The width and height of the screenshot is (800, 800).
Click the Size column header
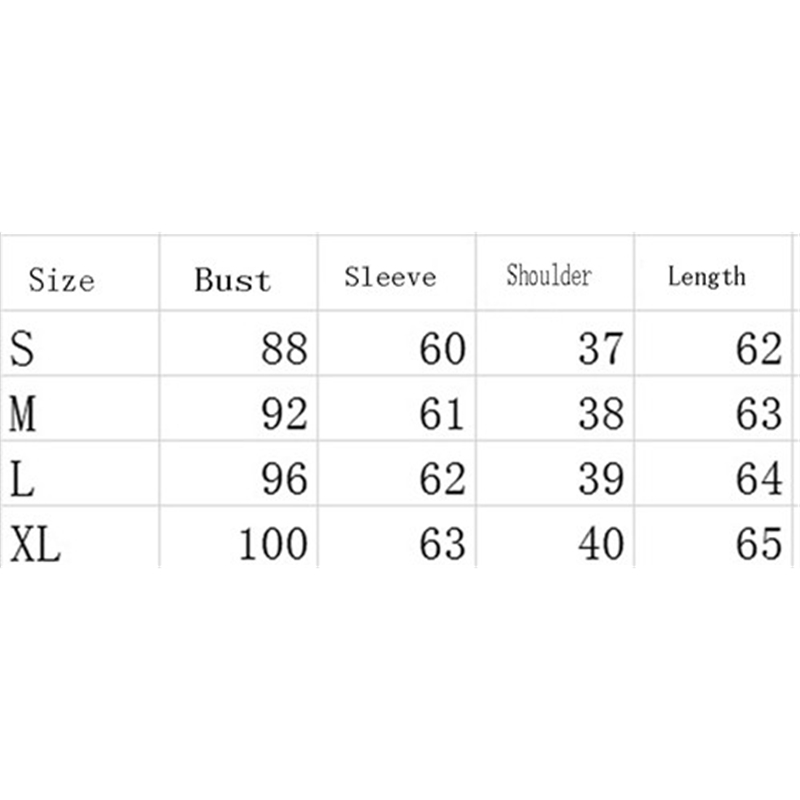(61, 279)
